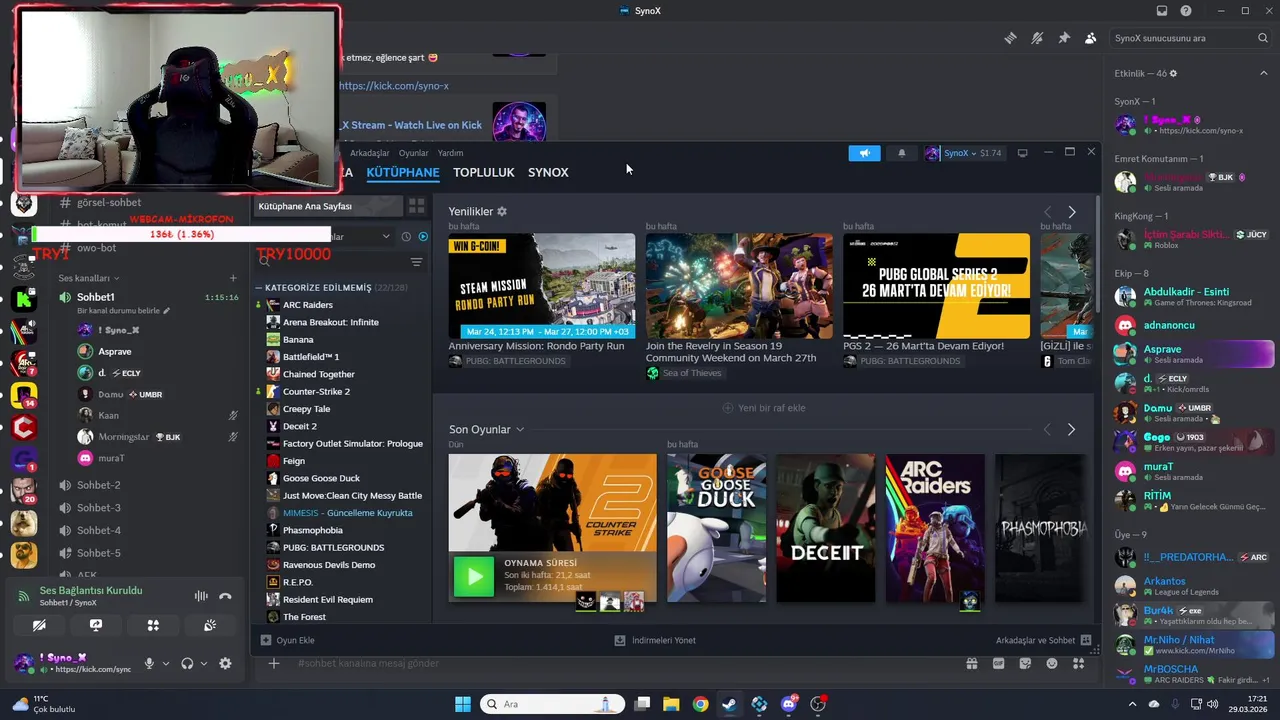Sort Steam library by recent activity
Screen dimensions: 1280x720
click(406, 236)
